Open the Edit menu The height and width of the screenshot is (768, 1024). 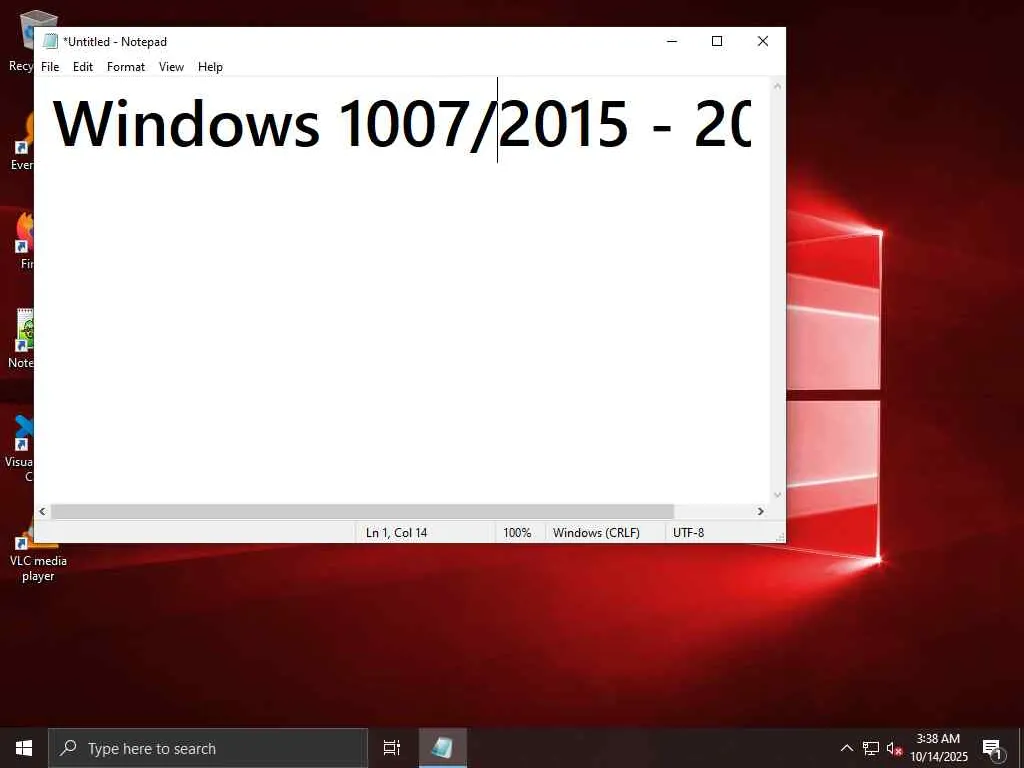click(x=82, y=67)
